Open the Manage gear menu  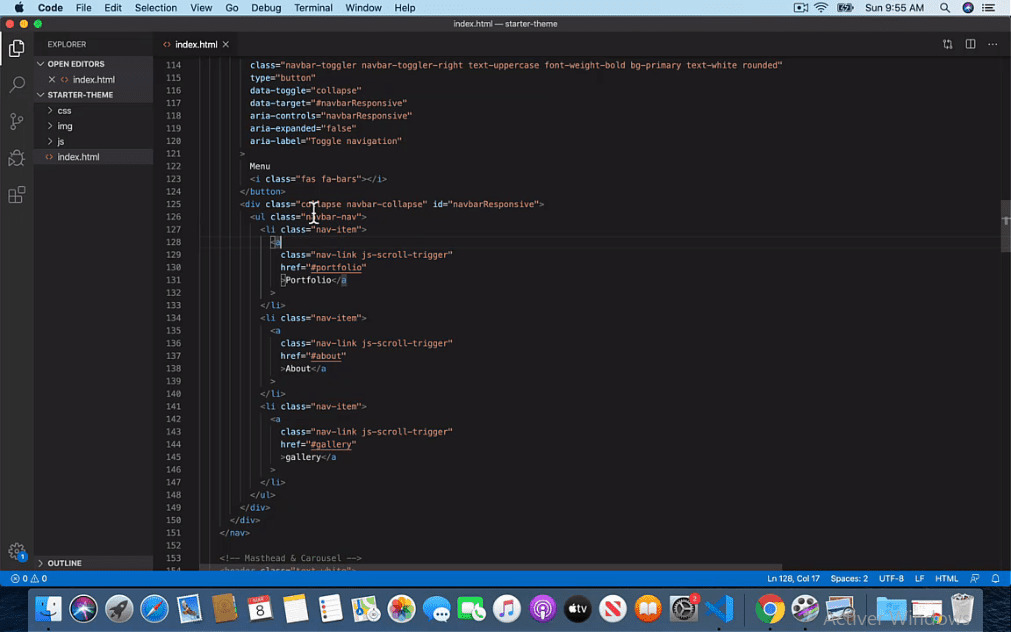coord(16,551)
